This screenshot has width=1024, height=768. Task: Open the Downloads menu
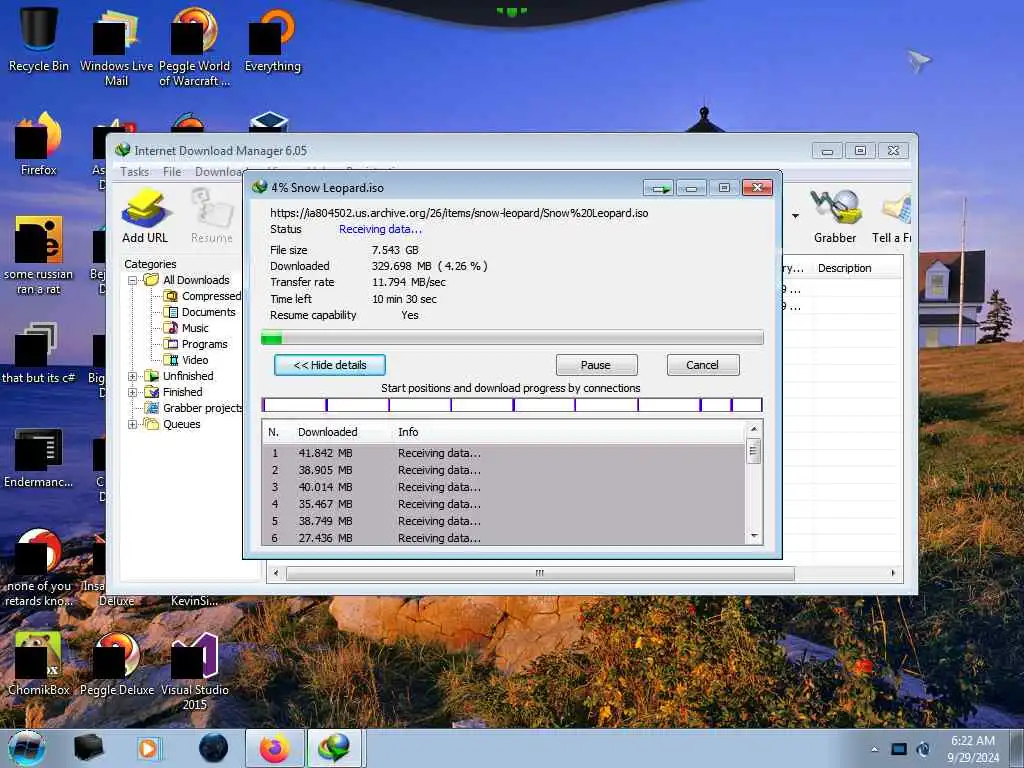point(219,172)
